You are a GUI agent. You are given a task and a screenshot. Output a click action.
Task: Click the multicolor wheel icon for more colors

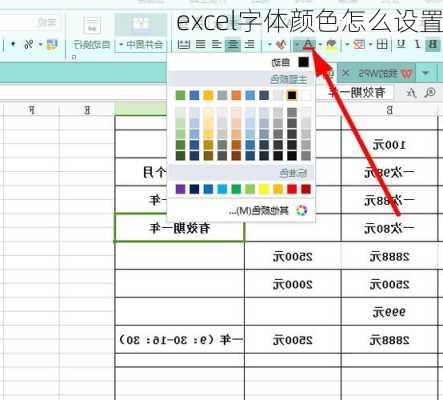(x=302, y=211)
